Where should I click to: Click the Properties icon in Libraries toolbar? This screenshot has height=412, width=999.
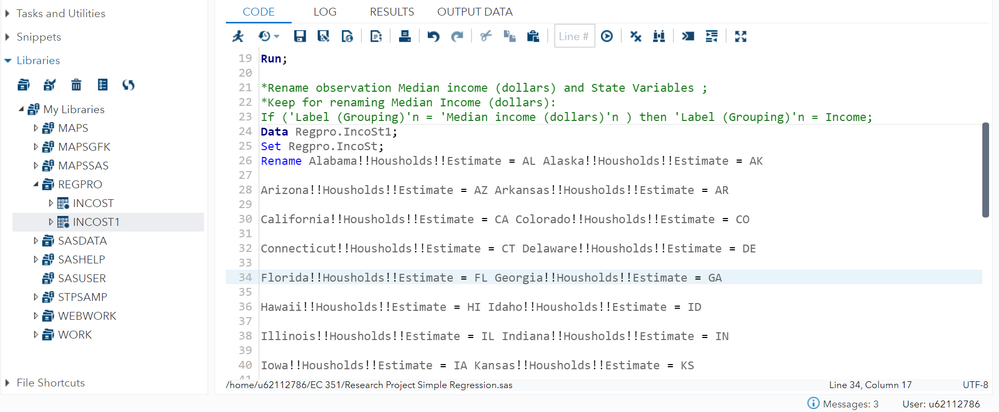click(x=103, y=85)
